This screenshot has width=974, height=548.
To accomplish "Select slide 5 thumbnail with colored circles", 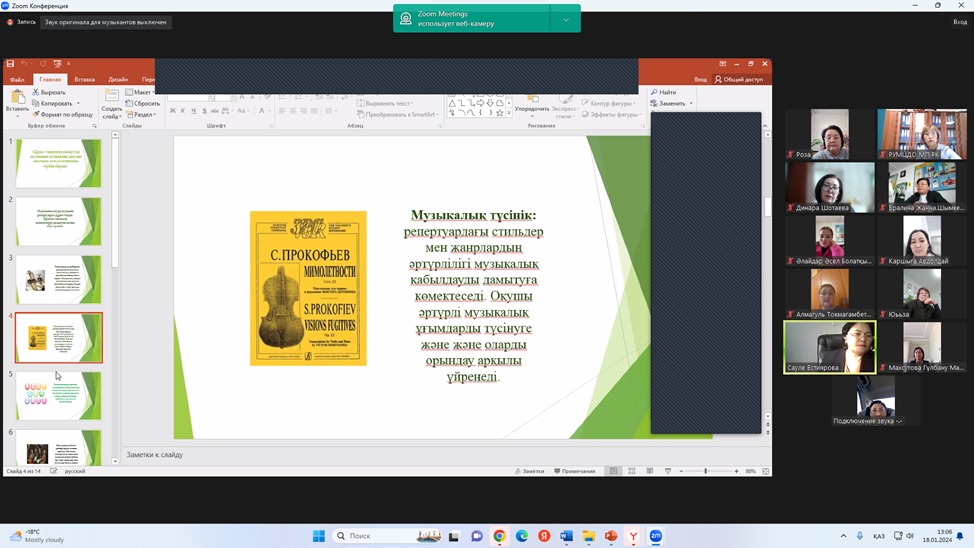I will point(58,396).
